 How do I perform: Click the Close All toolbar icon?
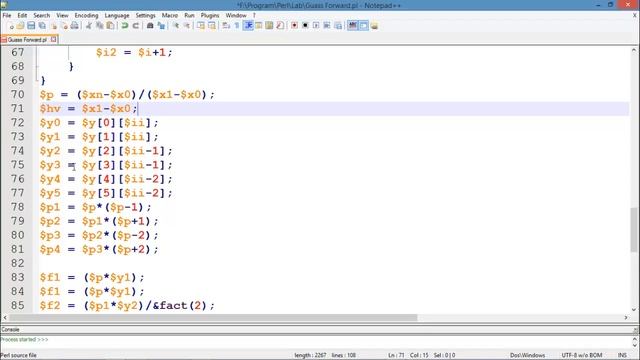click(64, 26)
